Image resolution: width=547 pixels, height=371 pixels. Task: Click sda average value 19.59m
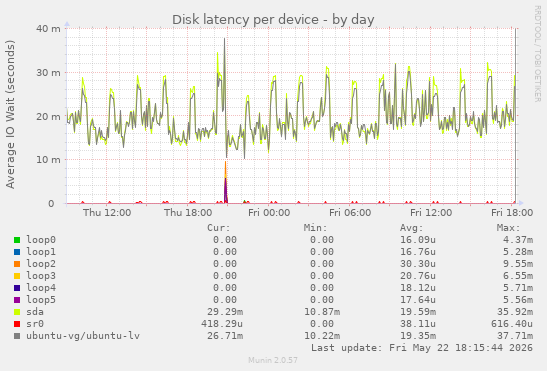[418, 312]
